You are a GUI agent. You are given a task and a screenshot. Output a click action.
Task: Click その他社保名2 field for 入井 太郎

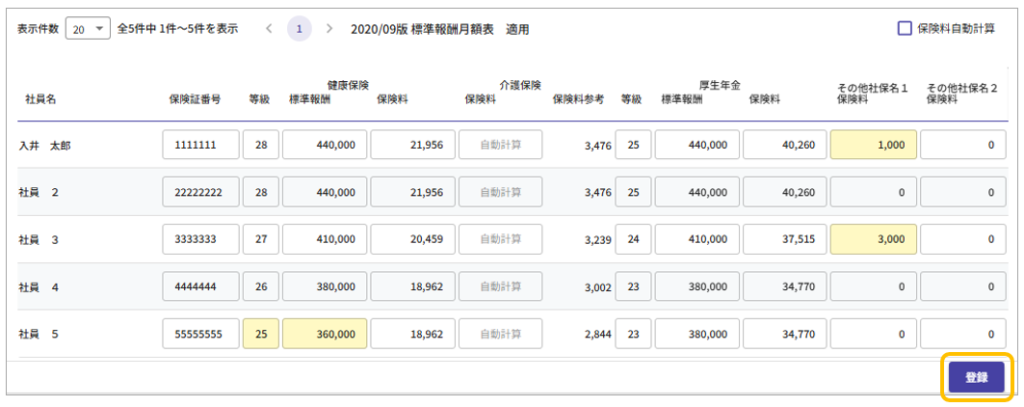tap(962, 145)
